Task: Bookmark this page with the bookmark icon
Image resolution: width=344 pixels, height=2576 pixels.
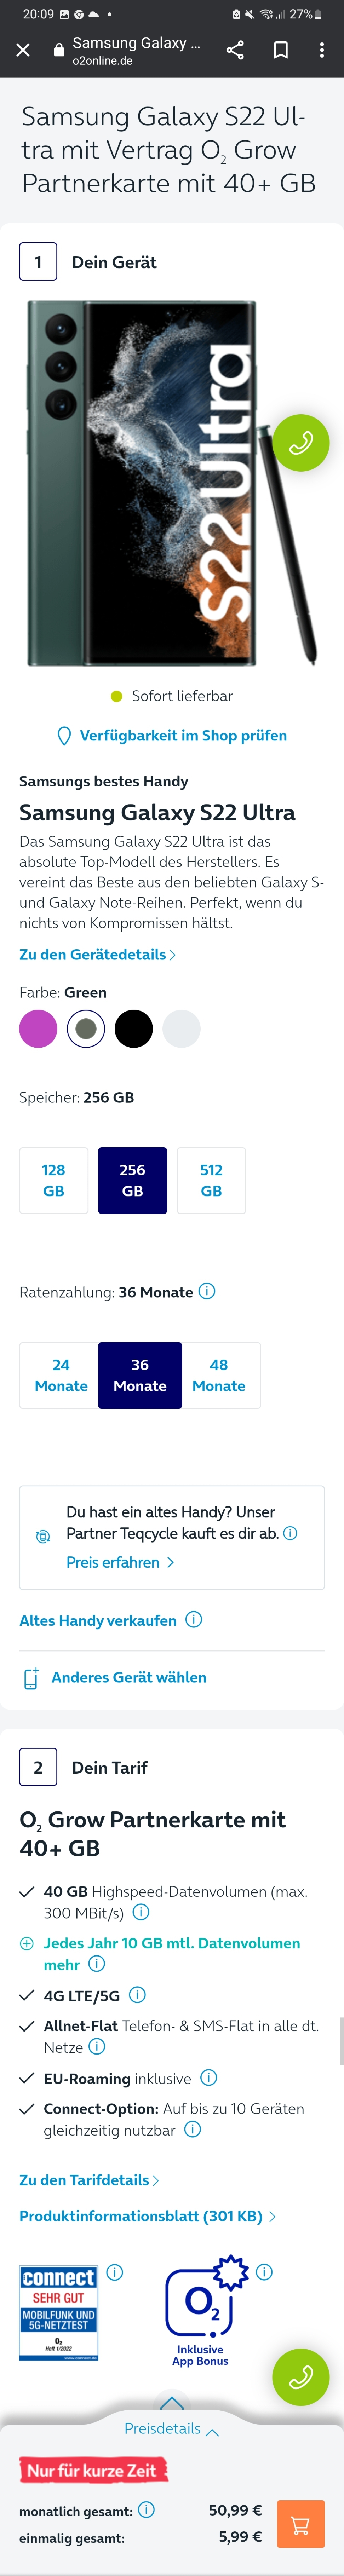Action: click(281, 50)
